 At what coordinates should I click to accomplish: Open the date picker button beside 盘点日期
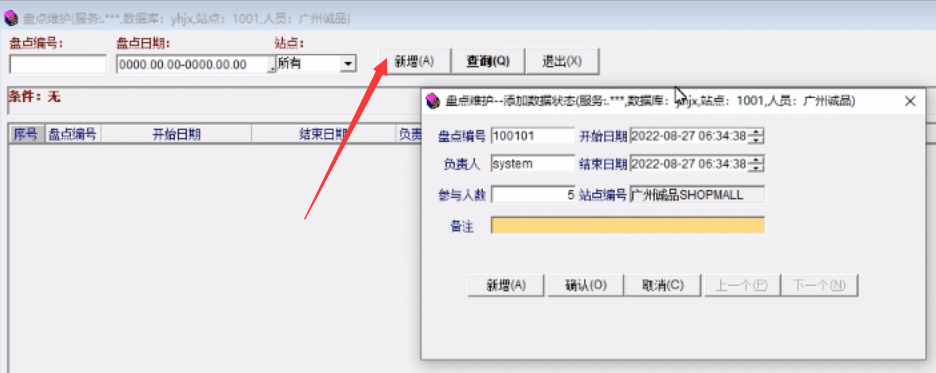click(x=272, y=64)
